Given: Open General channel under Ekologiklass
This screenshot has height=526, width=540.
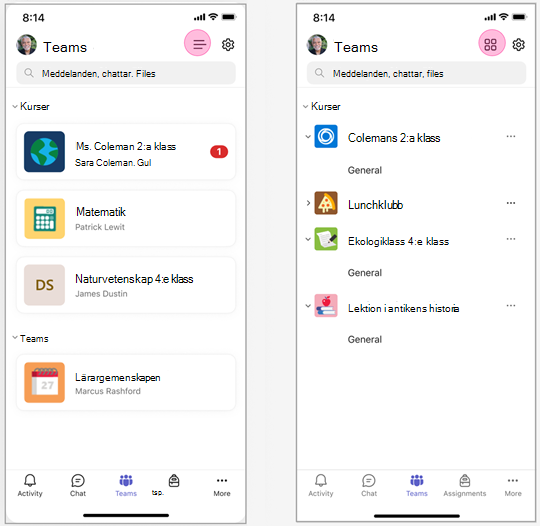Looking at the screenshot, I should pyautogui.click(x=365, y=273).
